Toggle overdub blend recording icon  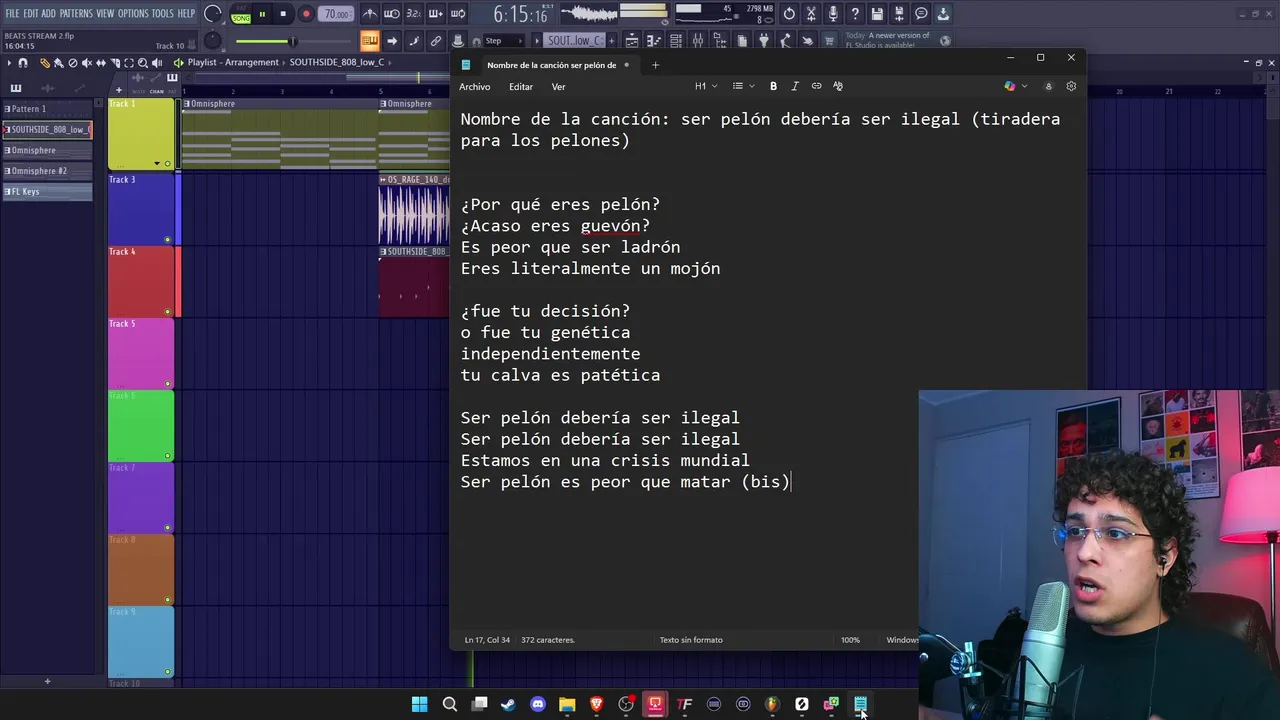(x=436, y=14)
